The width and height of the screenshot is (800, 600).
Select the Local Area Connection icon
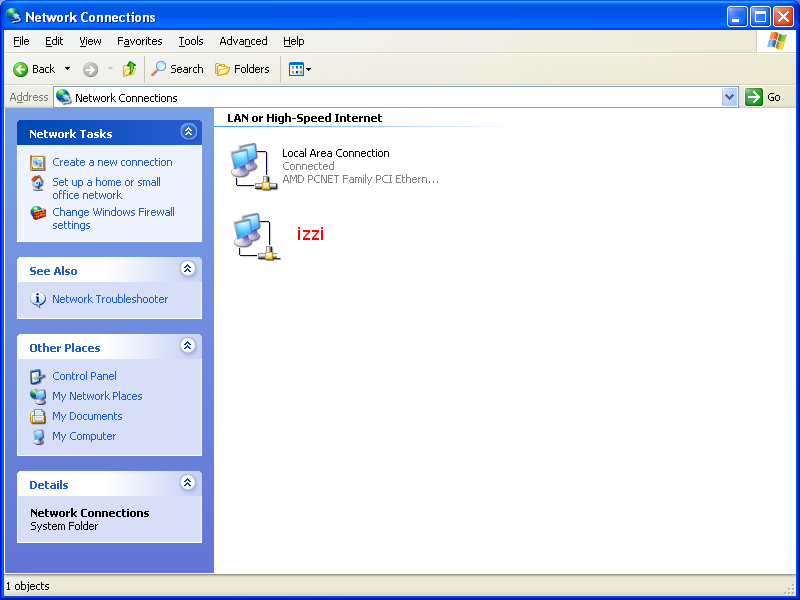coord(254,167)
